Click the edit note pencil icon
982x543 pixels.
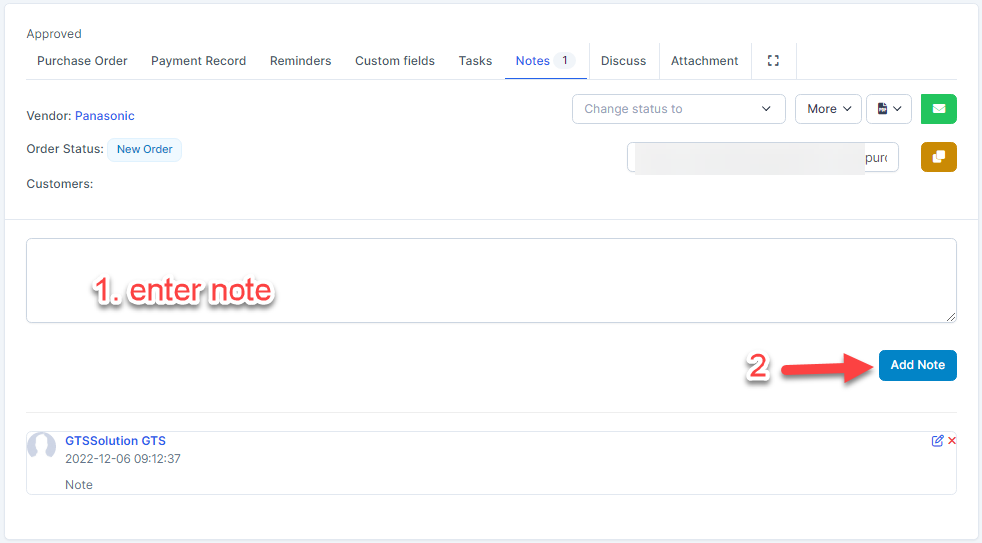pyautogui.click(x=937, y=441)
